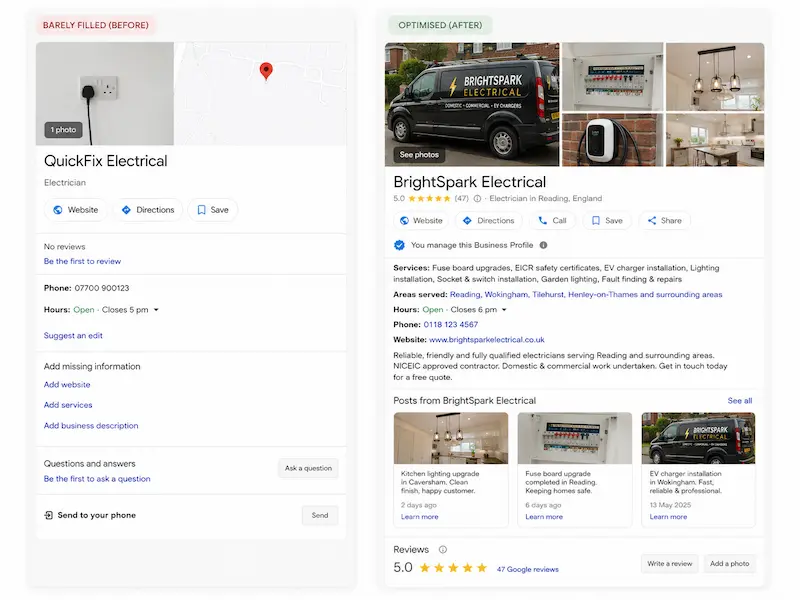Viewport: 800px width, 600px height.
Task: Open 'Reading, Wokingham, Tilehurst' areas served link
Action: pyautogui.click(x=586, y=294)
